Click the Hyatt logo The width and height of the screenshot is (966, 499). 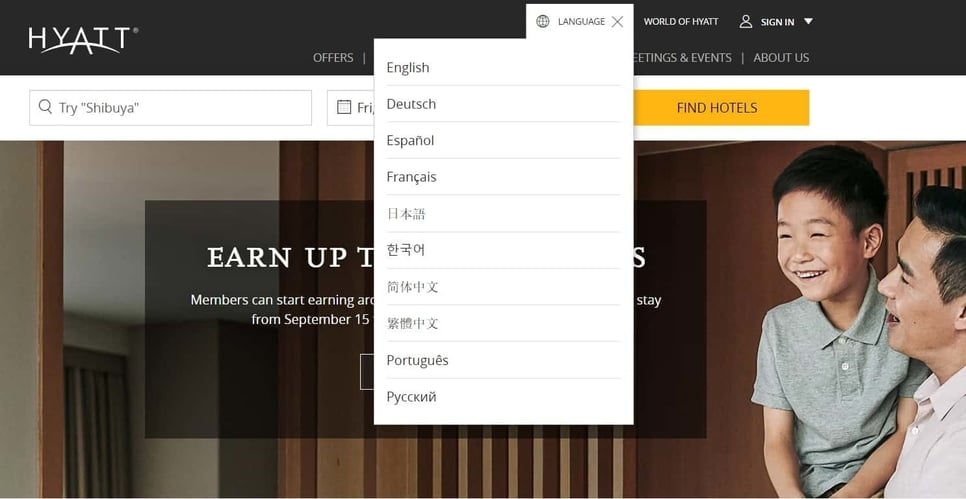83,40
